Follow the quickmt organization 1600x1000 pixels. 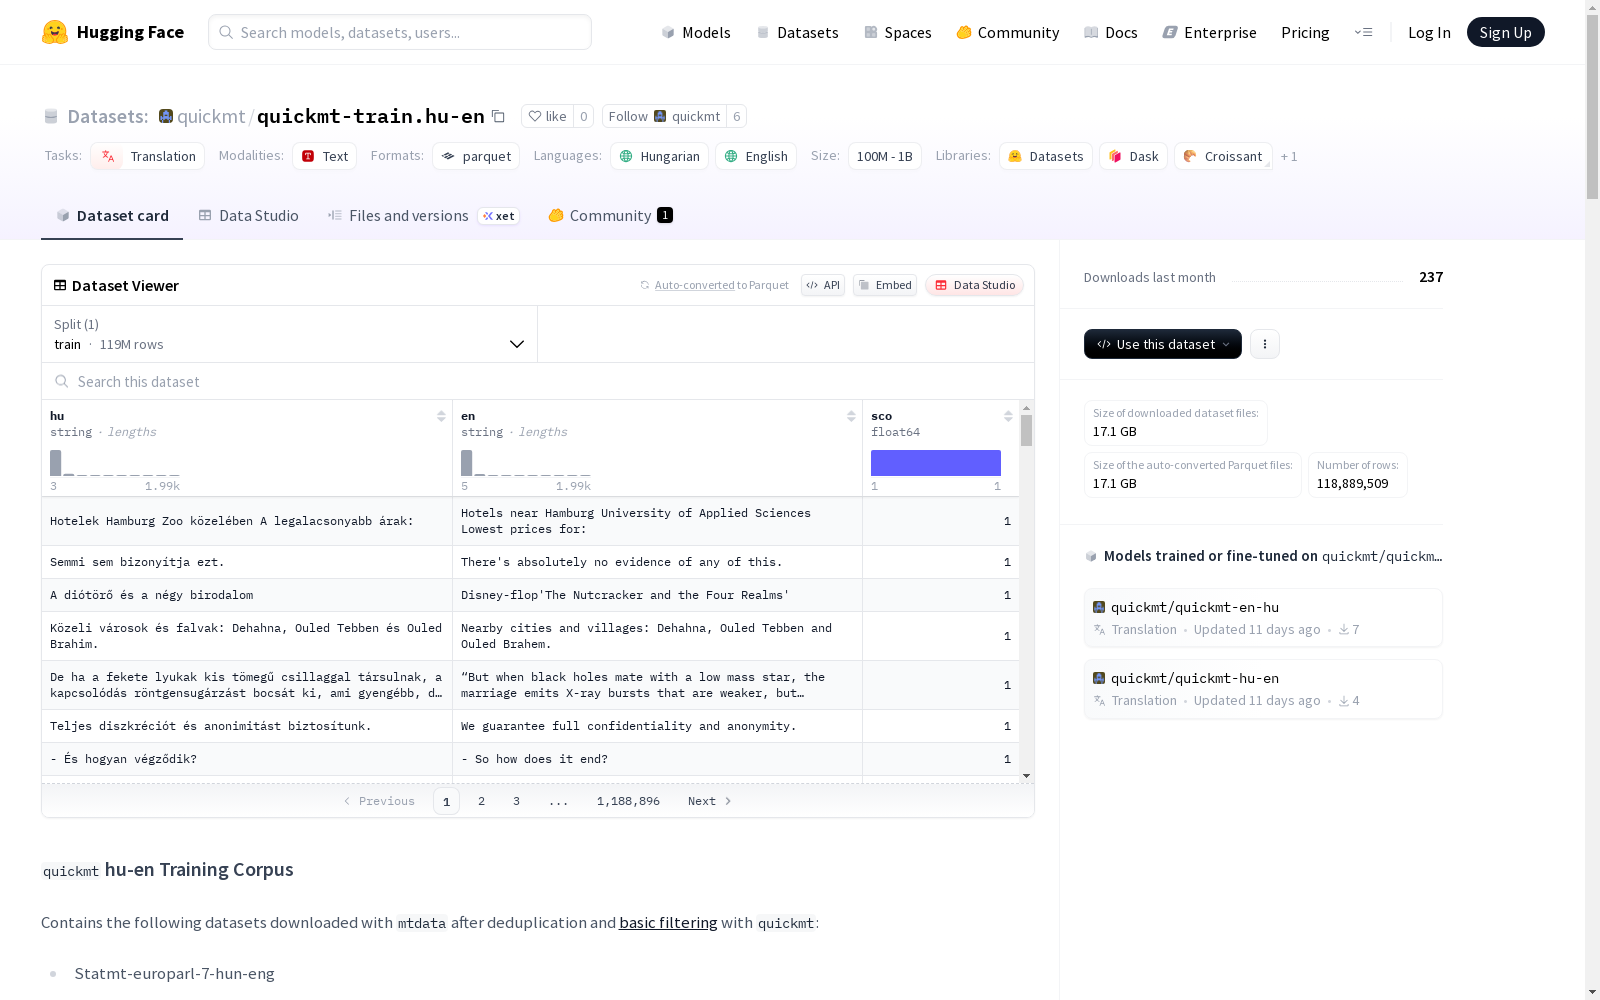[x=664, y=116]
